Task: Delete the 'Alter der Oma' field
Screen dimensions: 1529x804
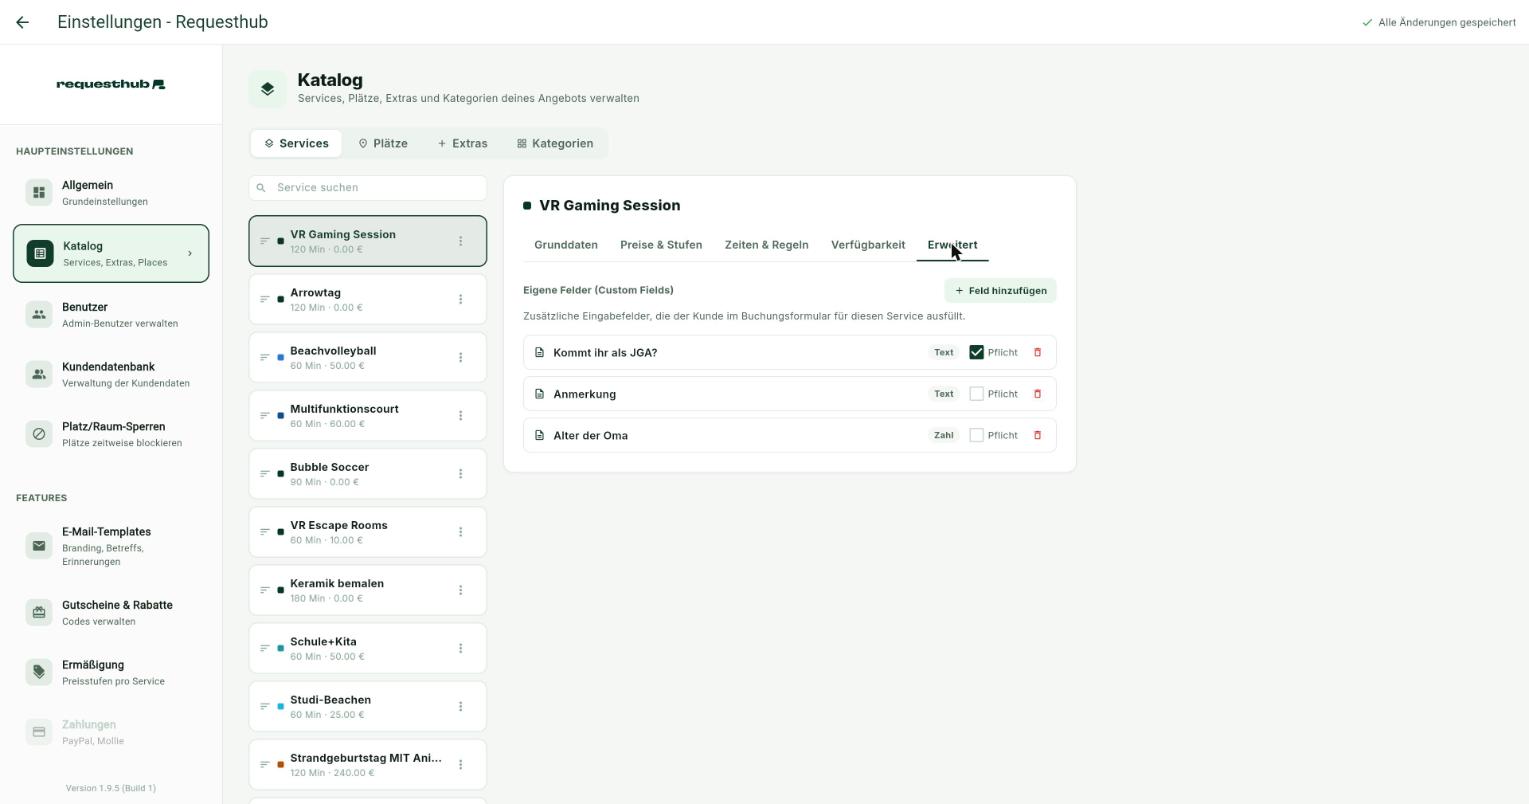Action: [x=1037, y=435]
